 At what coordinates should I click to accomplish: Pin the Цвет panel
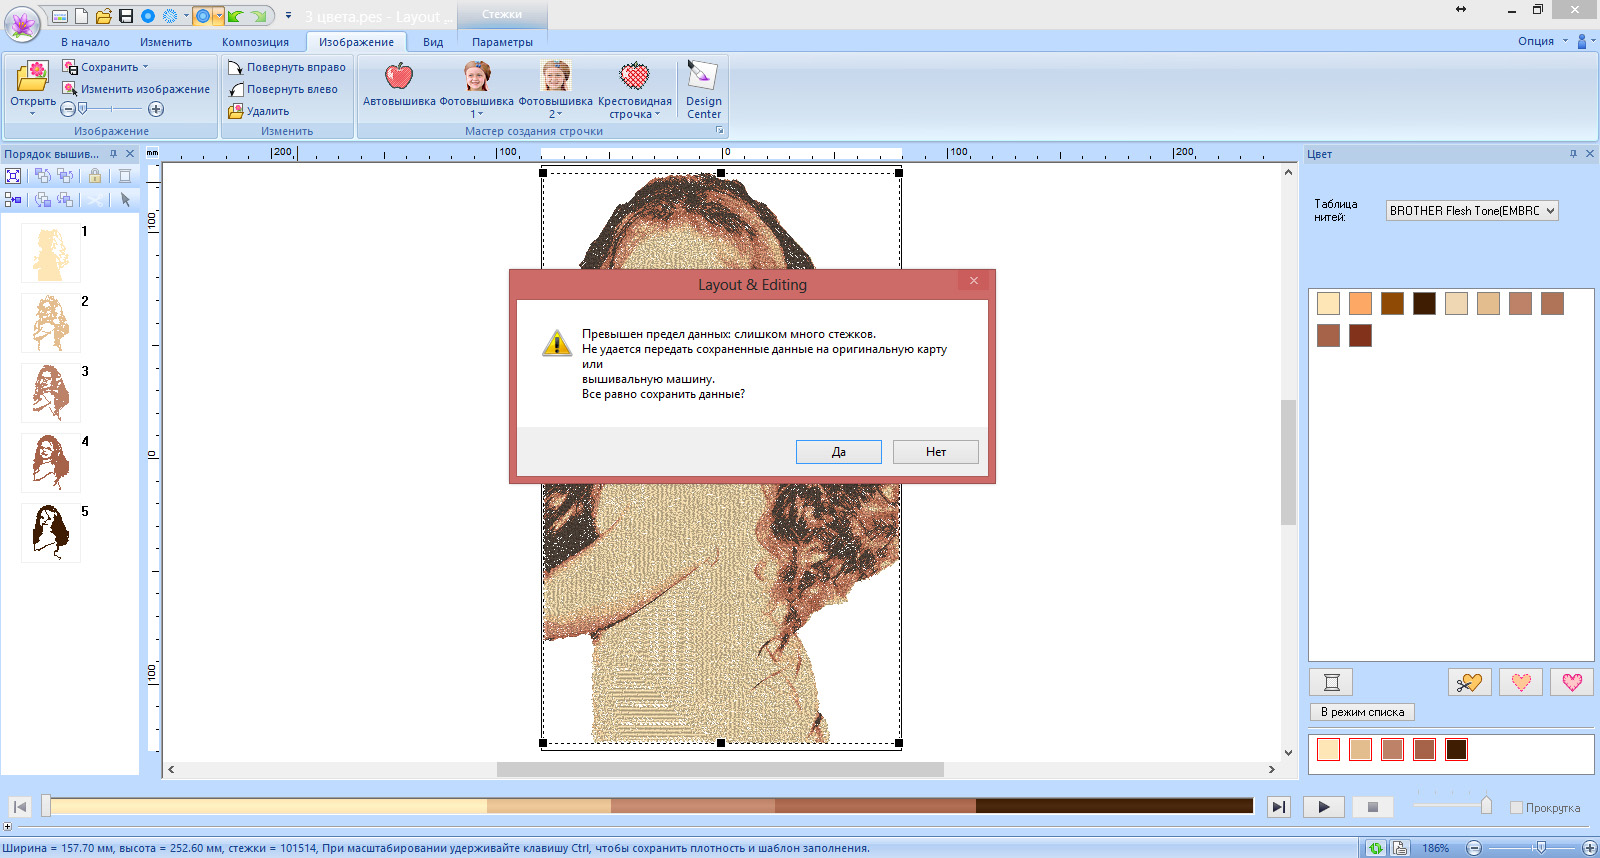1573,154
